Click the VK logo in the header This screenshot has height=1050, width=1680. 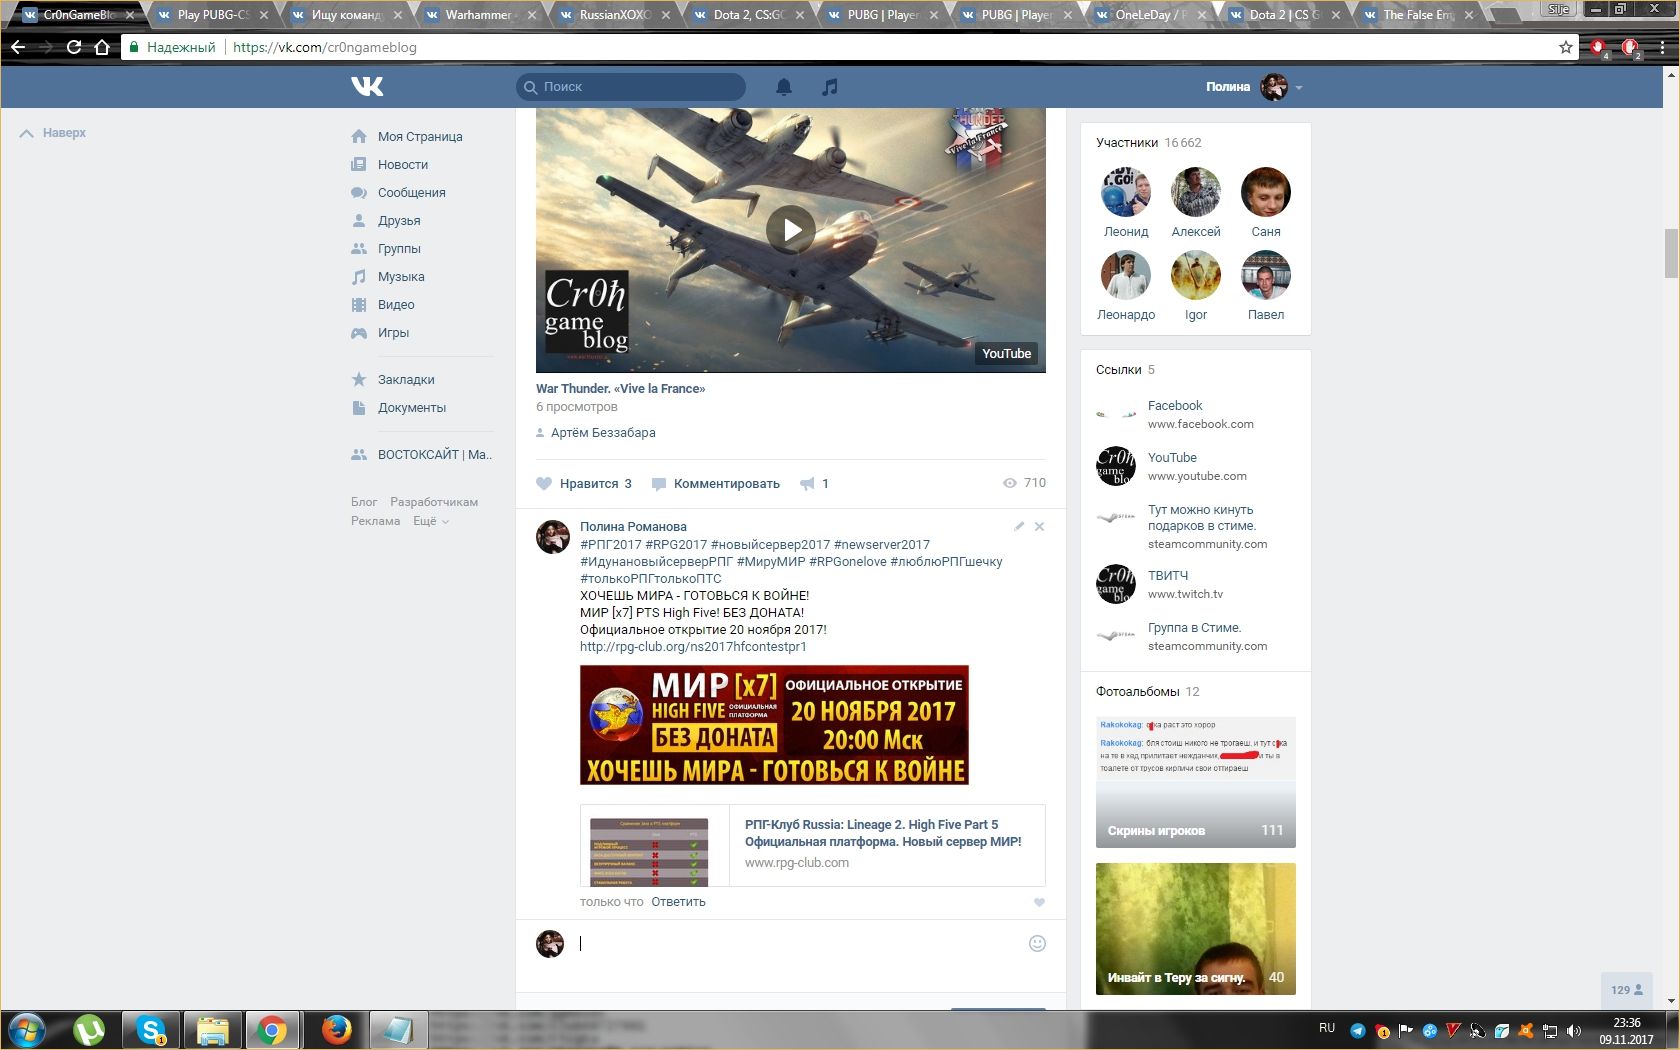pyautogui.click(x=367, y=87)
